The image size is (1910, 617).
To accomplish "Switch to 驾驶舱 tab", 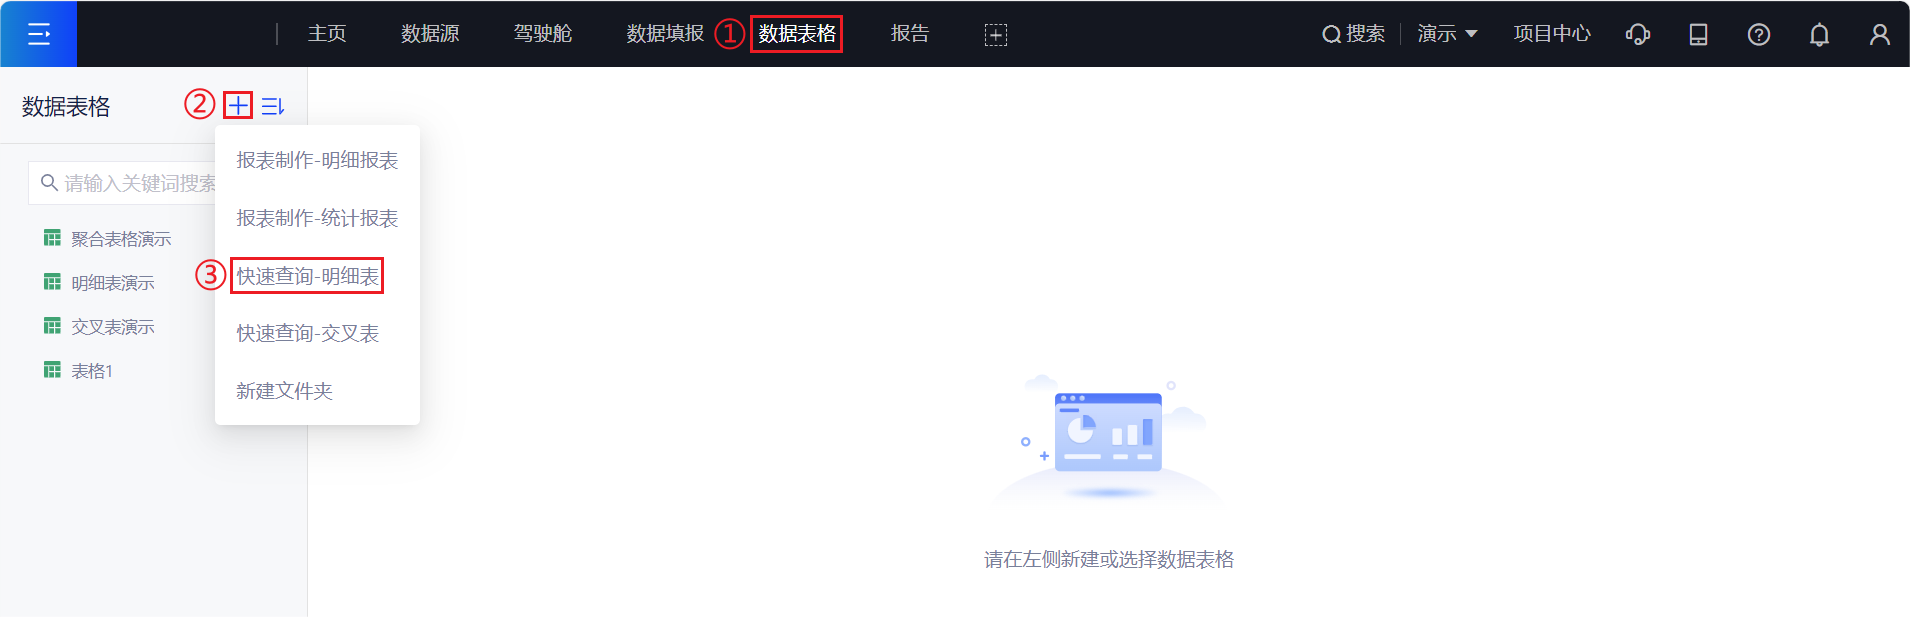I will click(x=542, y=34).
